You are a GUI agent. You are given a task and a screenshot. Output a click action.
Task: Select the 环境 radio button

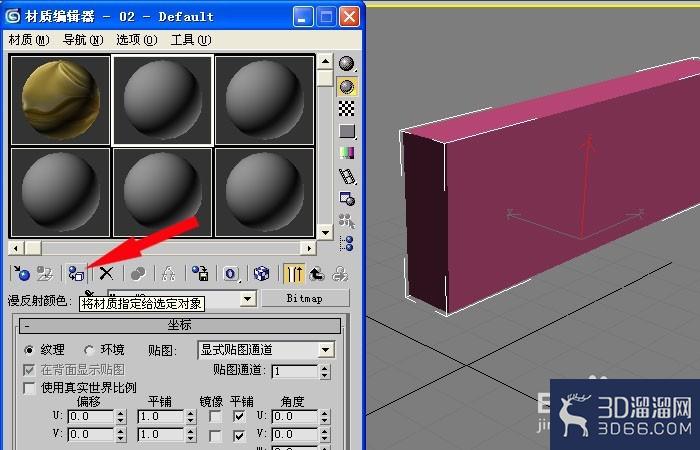(x=89, y=350)
